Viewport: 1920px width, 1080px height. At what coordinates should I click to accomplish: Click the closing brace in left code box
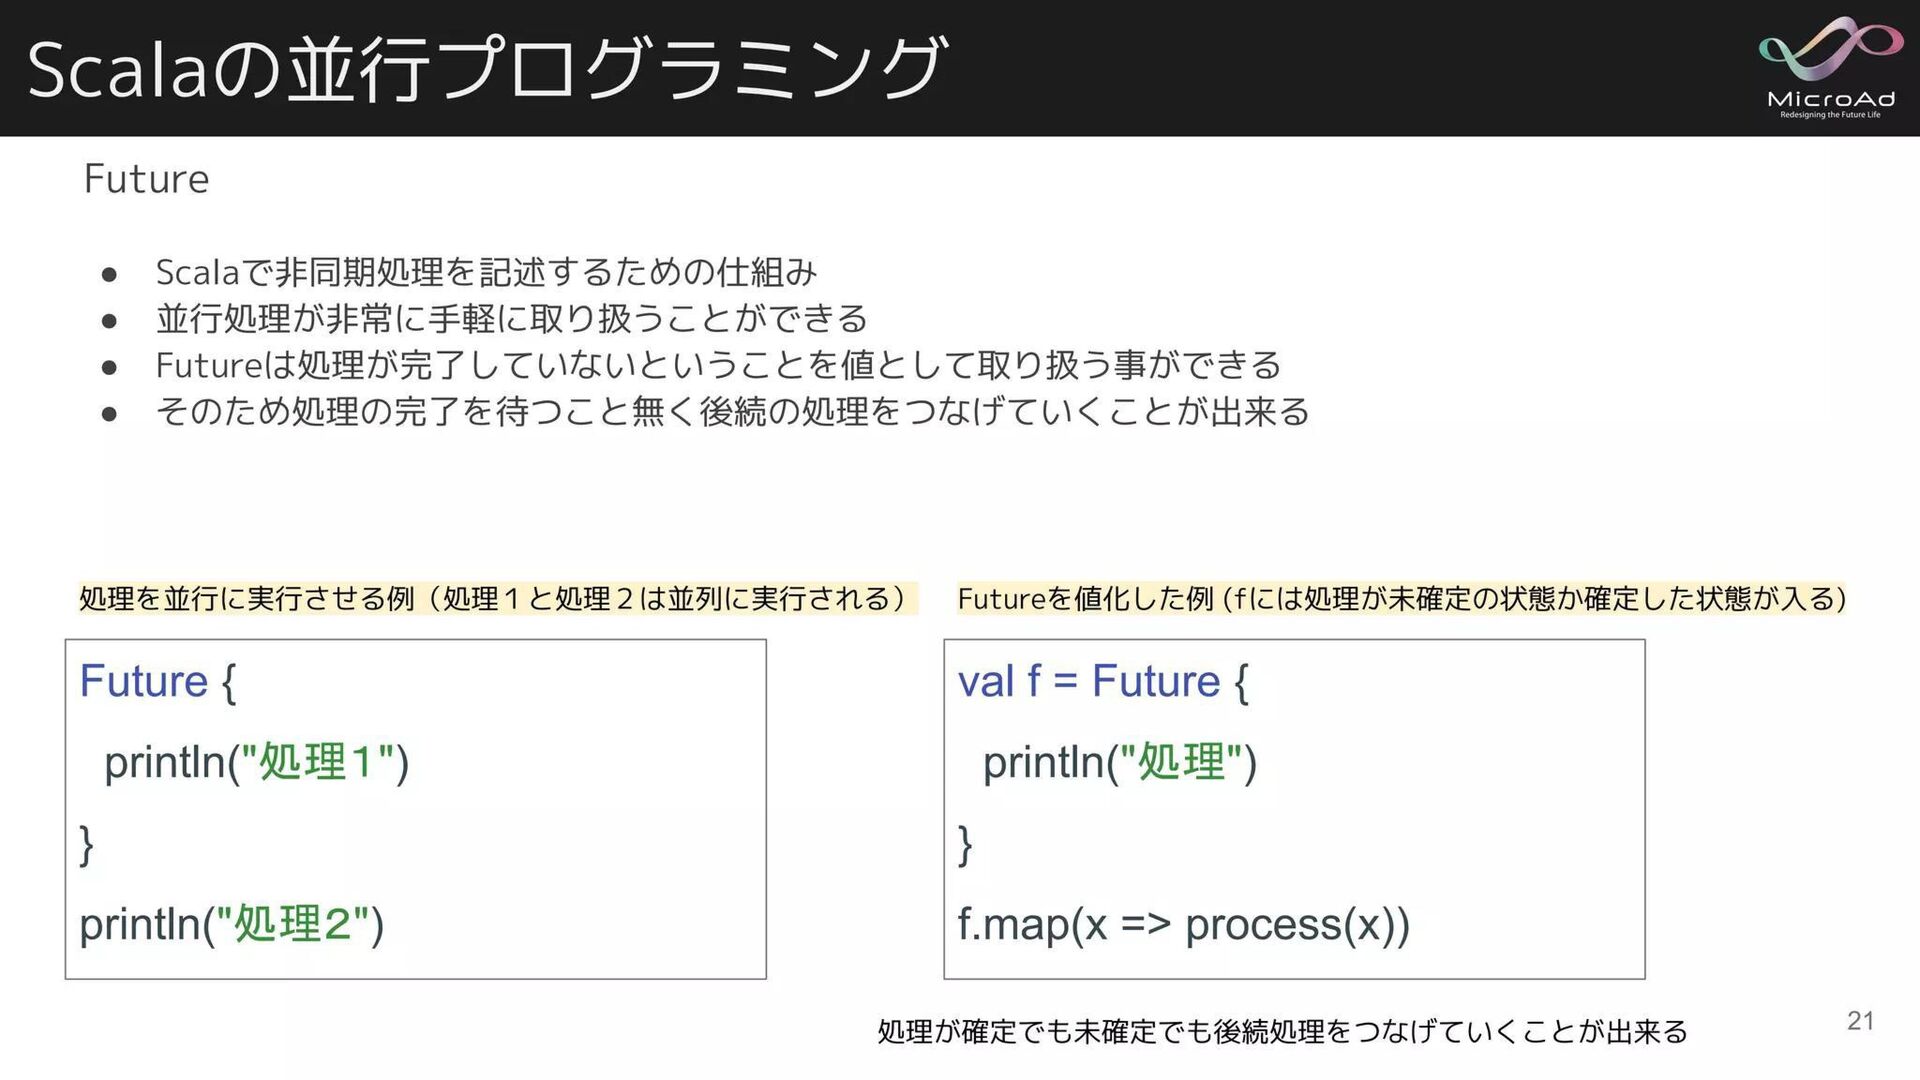87,844
